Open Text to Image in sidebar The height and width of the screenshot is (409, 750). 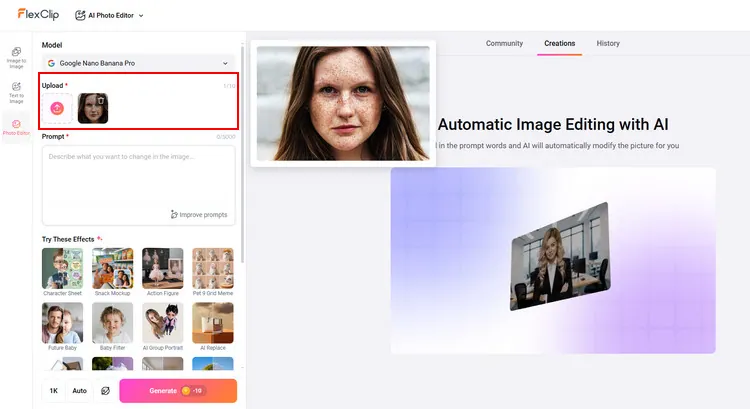[16, 93]
